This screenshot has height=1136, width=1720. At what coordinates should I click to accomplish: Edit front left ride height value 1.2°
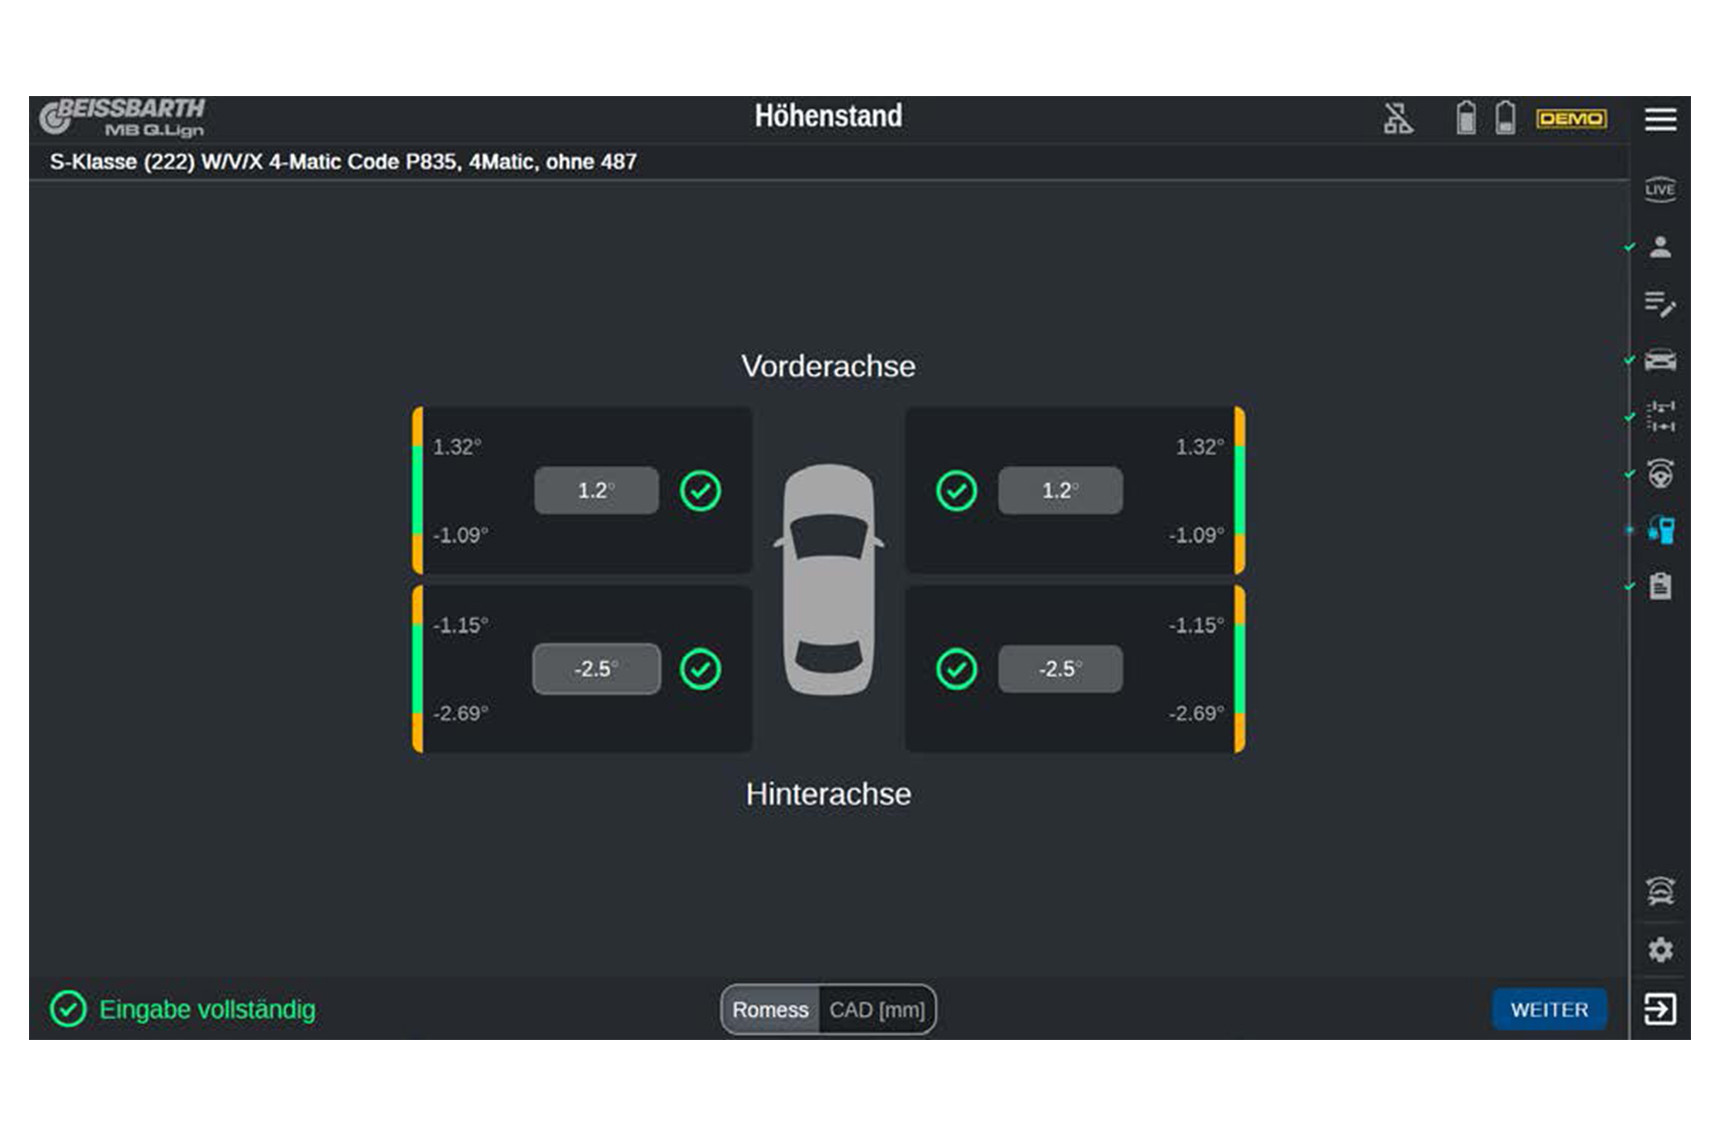596,491
